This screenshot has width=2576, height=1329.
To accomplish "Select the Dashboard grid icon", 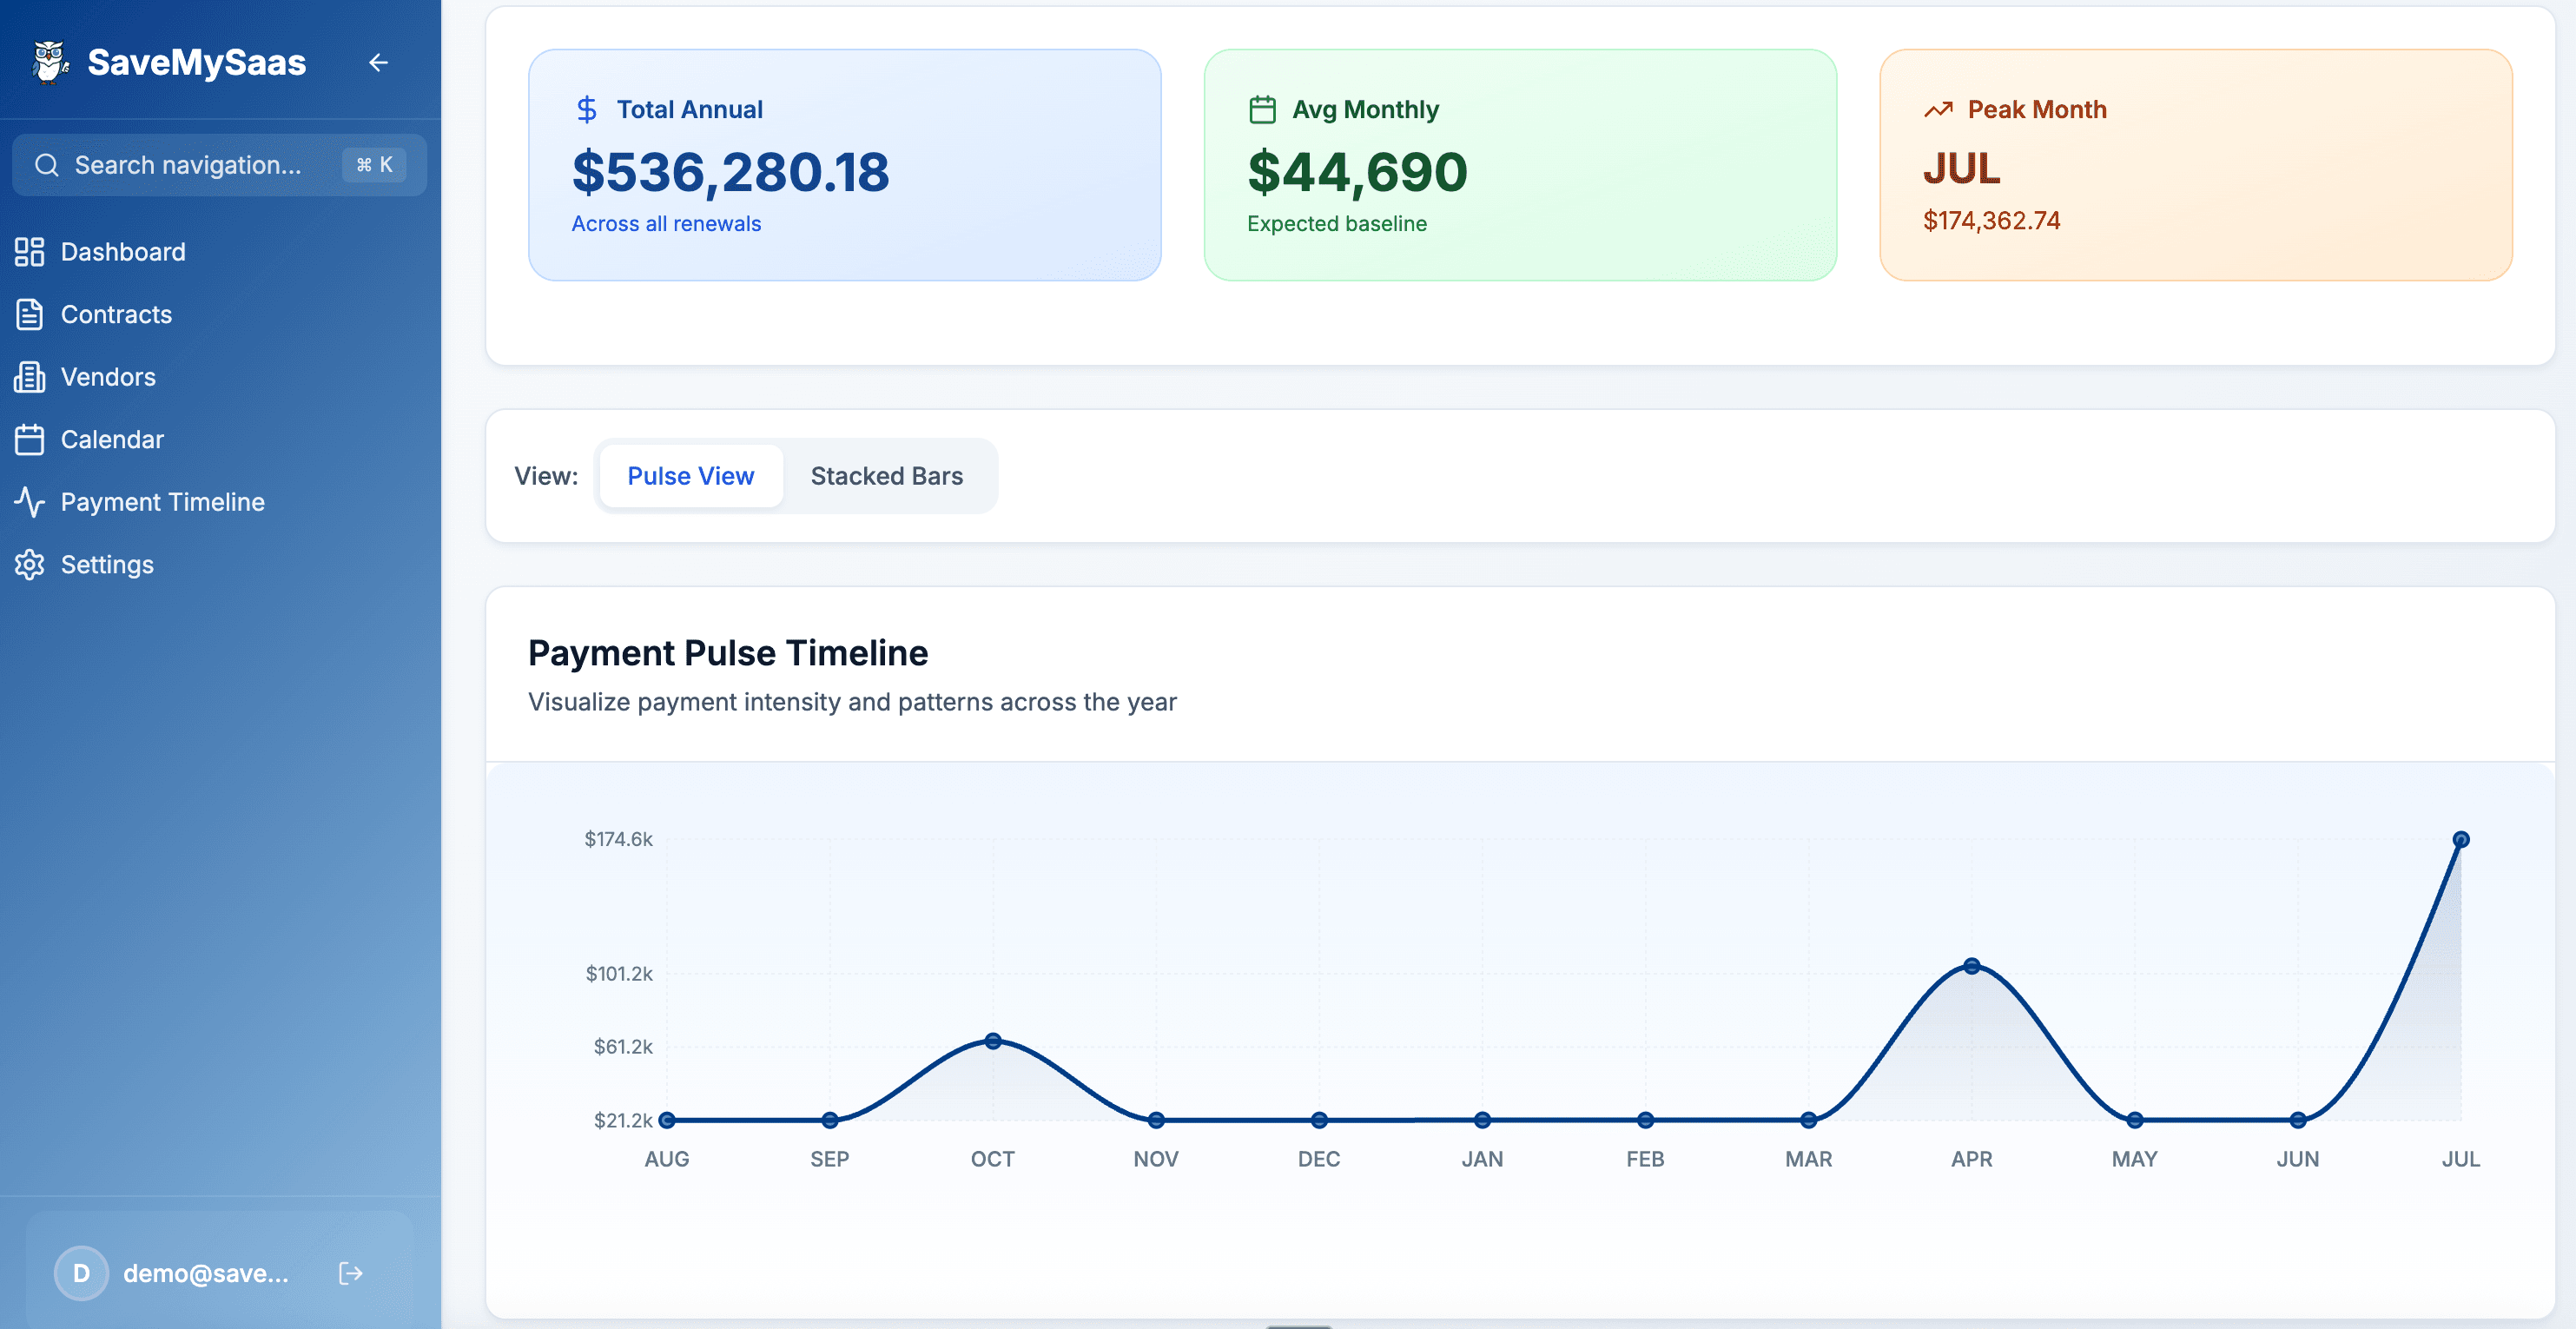I will click(x=29, y=251).
